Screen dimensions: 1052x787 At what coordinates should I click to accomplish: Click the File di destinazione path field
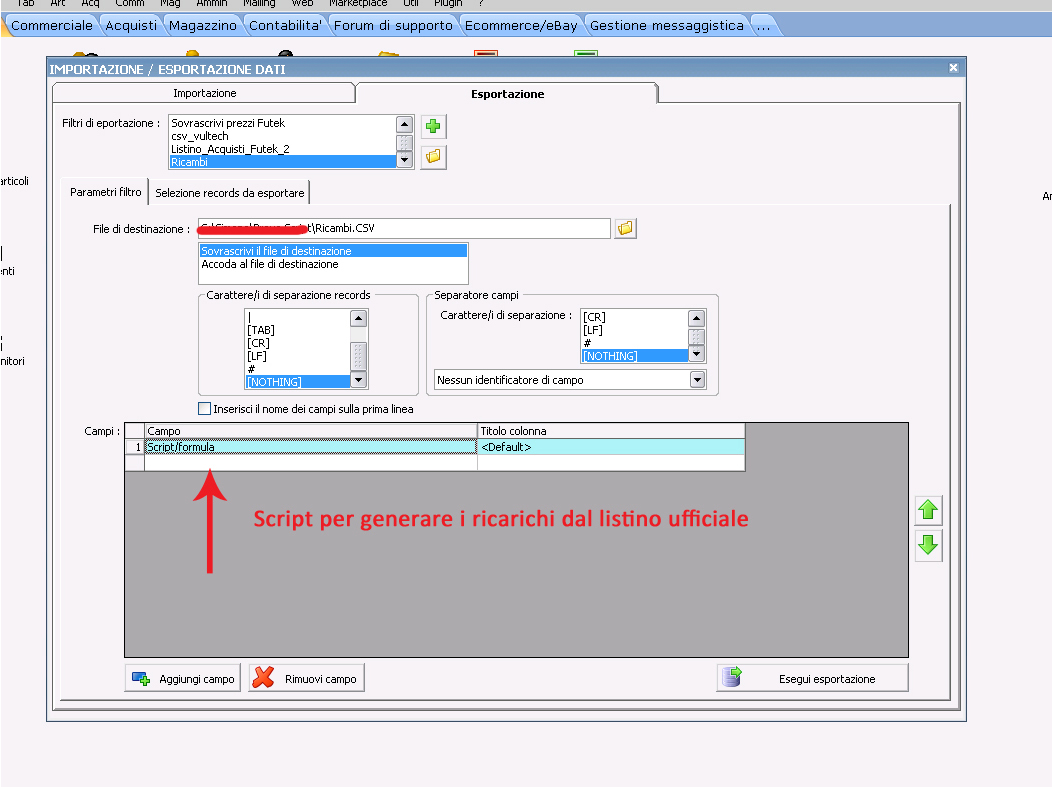coord(404,228)
